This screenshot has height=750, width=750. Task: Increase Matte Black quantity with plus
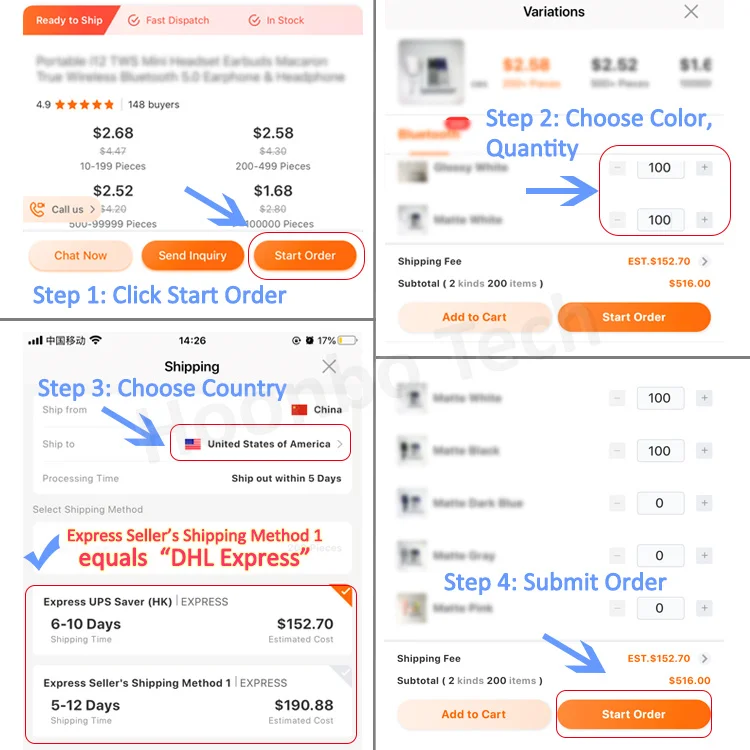pos(704,451)
